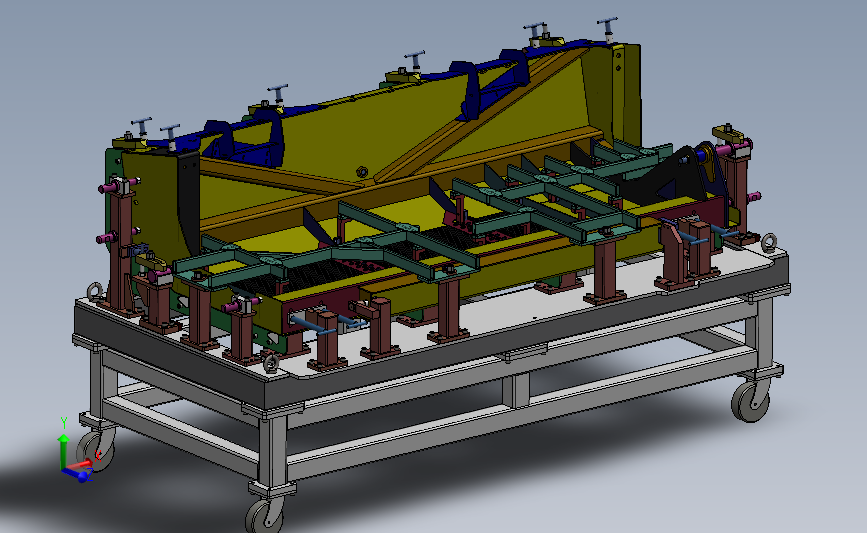The width and height of the screenshot is (867, 533).
Task: Select the rightmost T-handle clamp on top
Action: (607, 29)
